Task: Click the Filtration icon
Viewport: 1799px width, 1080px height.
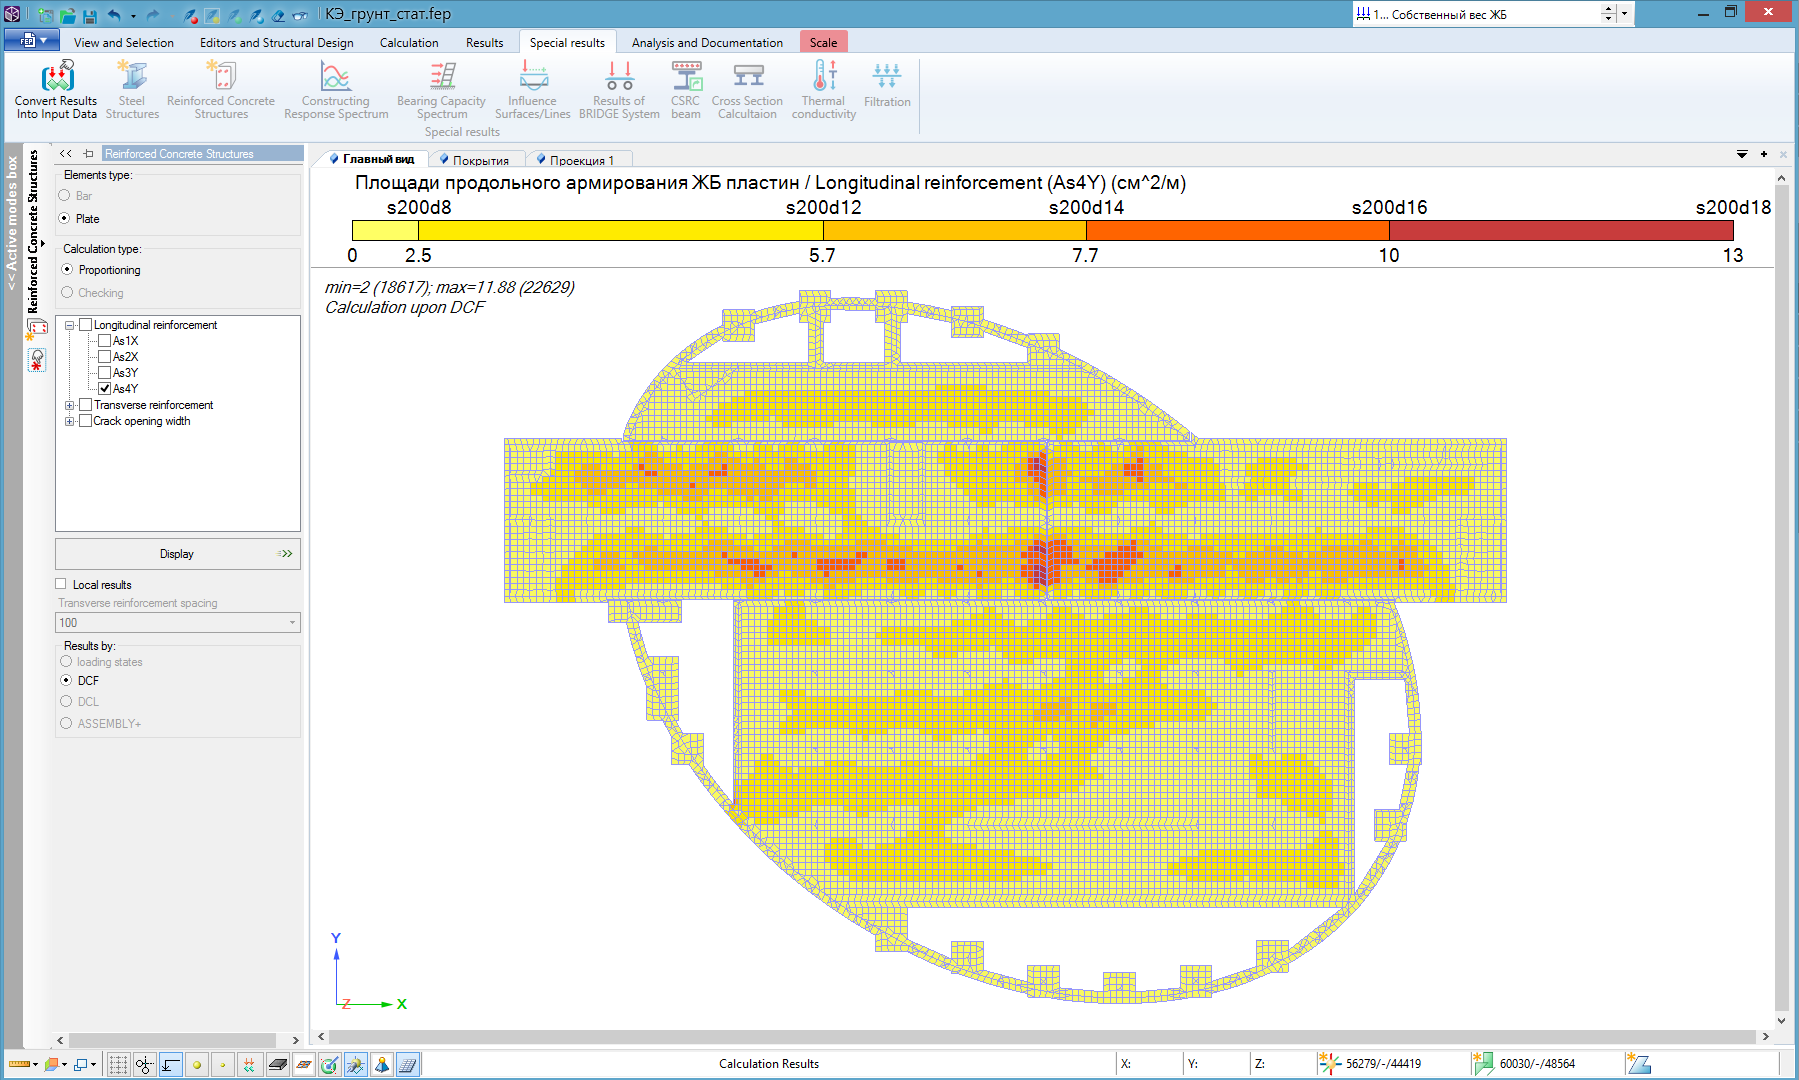Action: [887, 77]
